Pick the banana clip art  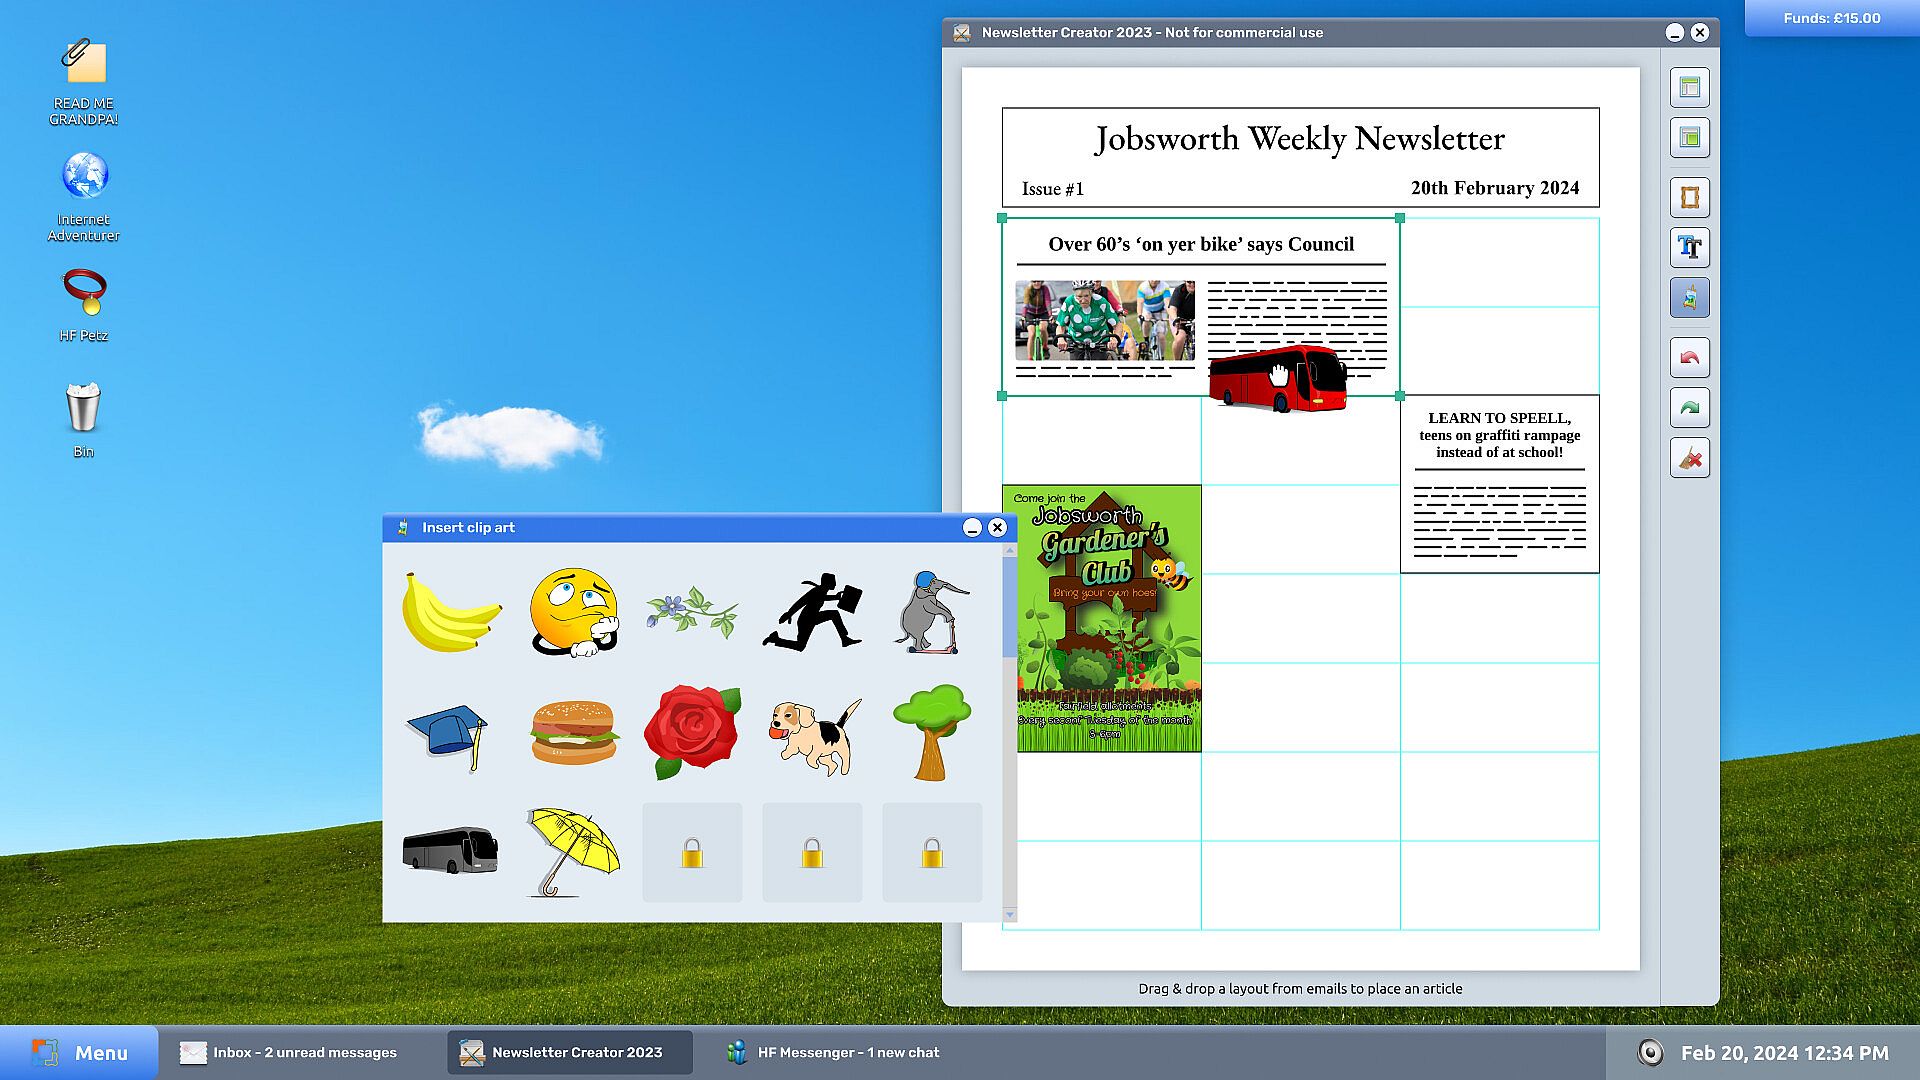450,612
